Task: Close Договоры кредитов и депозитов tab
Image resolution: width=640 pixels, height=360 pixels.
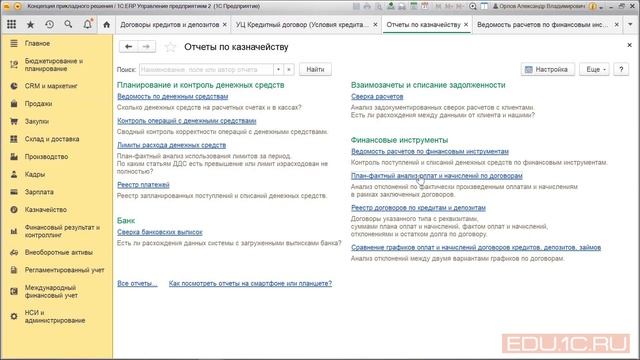Action: 224,25
